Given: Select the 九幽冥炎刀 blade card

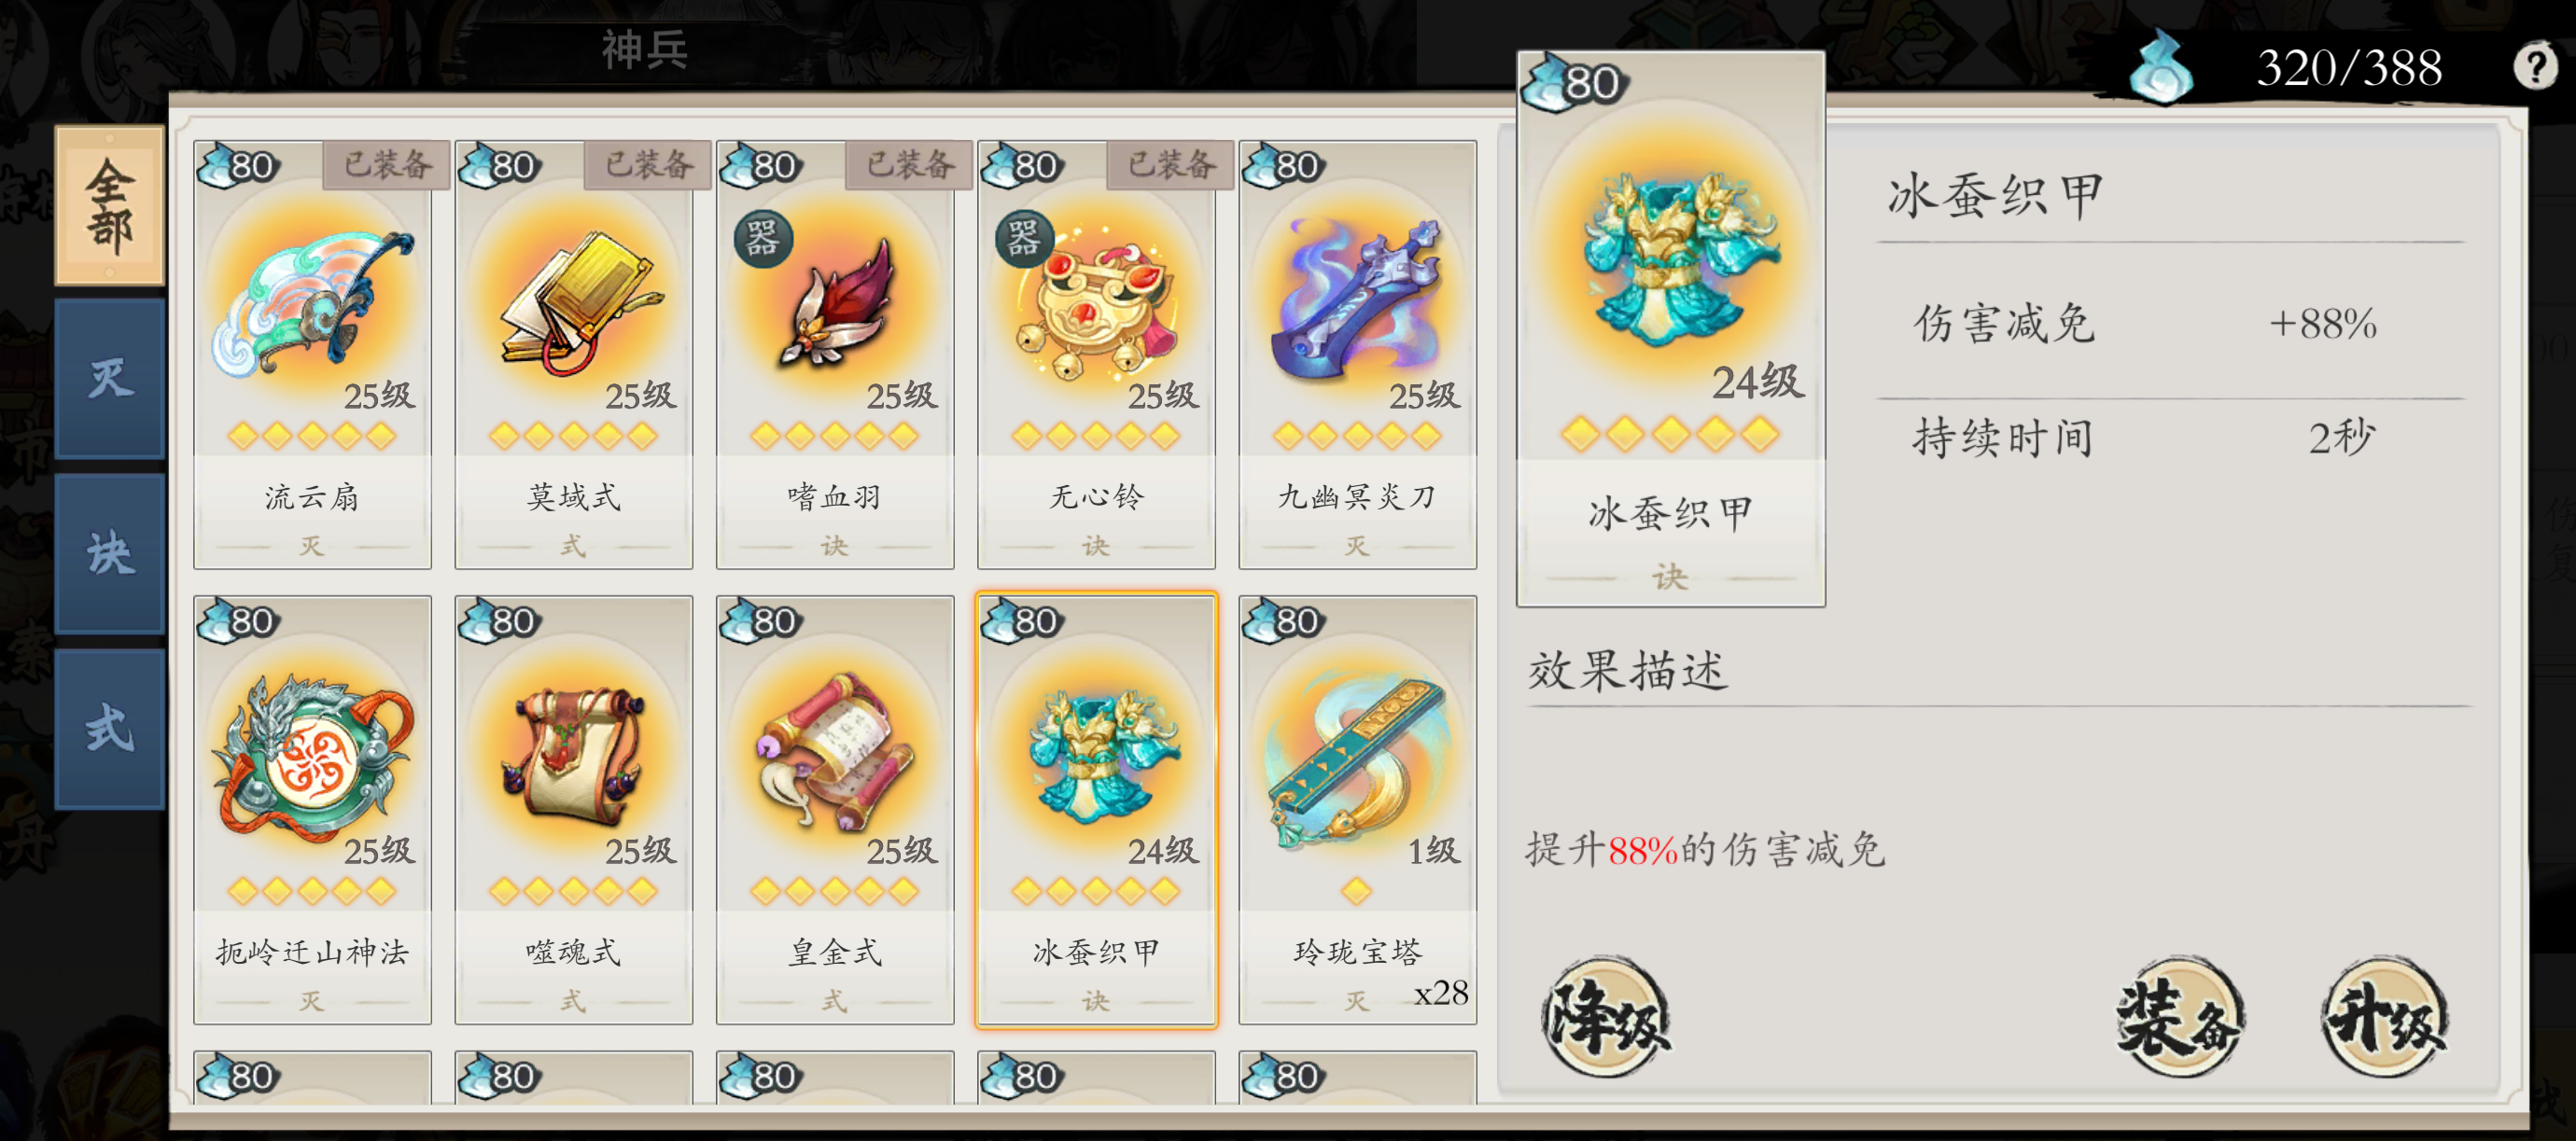Looking at the screenshot, I should (1358, 355).
